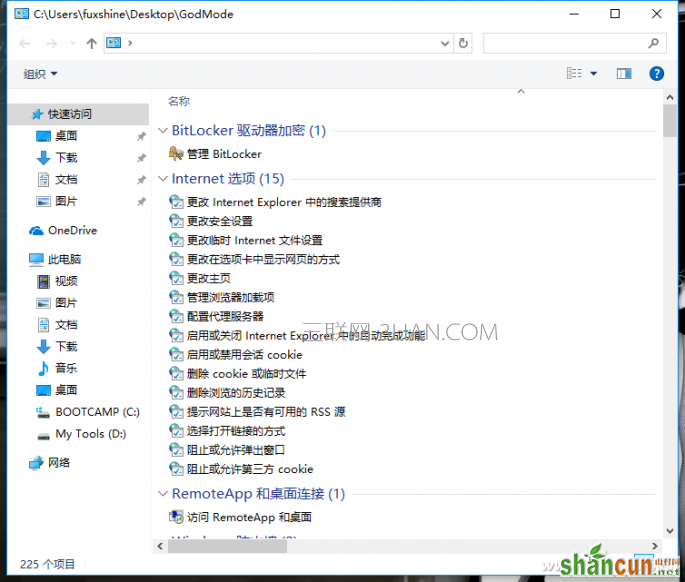This screenshot has width=685, height=582.
Task: Click the 管理 BitLocker key icon
Action: coord(176,153)
